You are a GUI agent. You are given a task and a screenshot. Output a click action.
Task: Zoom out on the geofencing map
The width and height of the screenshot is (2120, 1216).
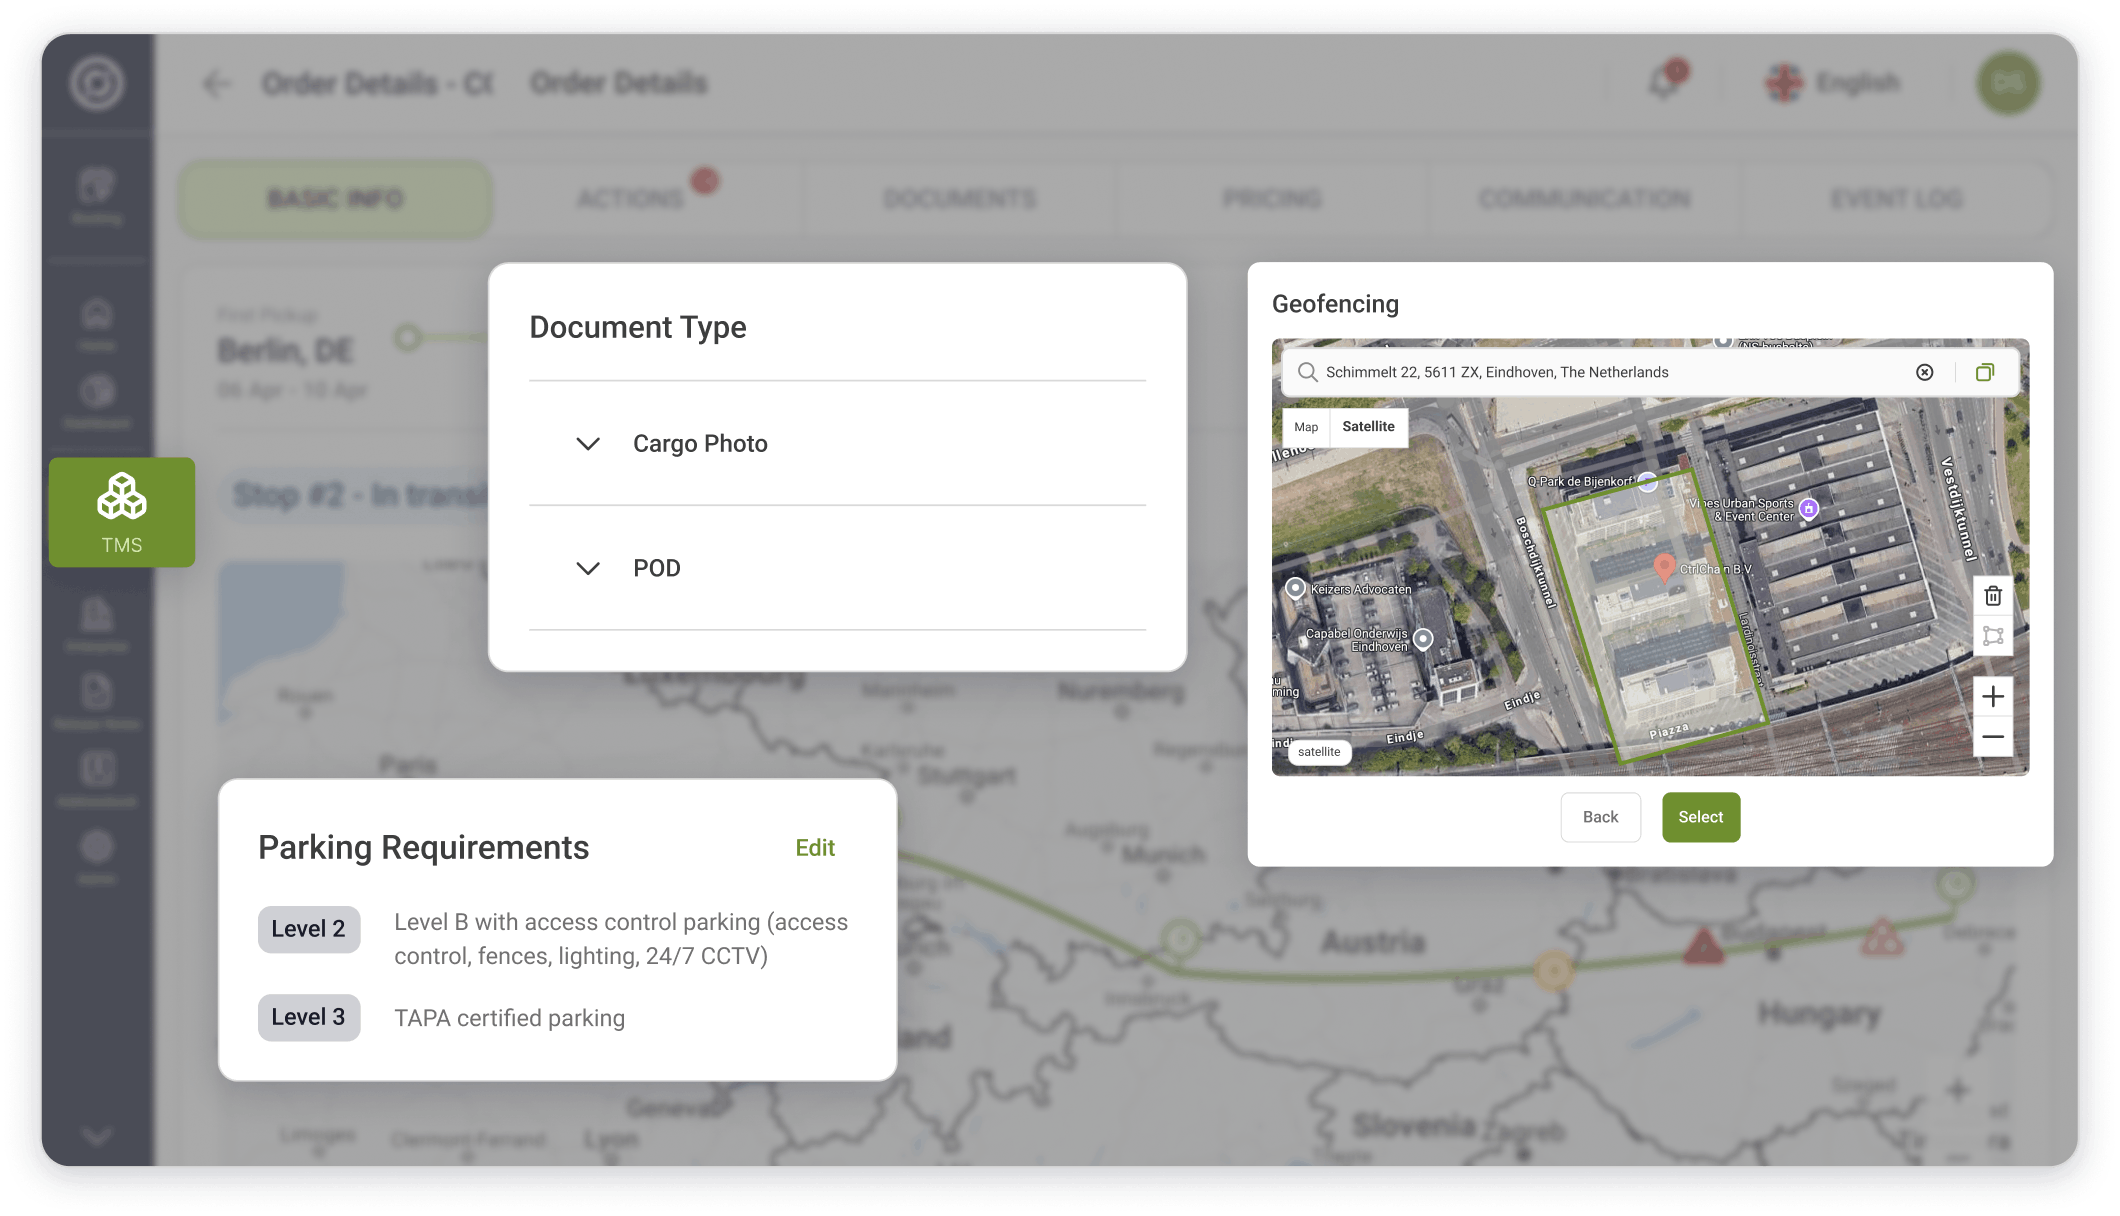[1992, 737]
